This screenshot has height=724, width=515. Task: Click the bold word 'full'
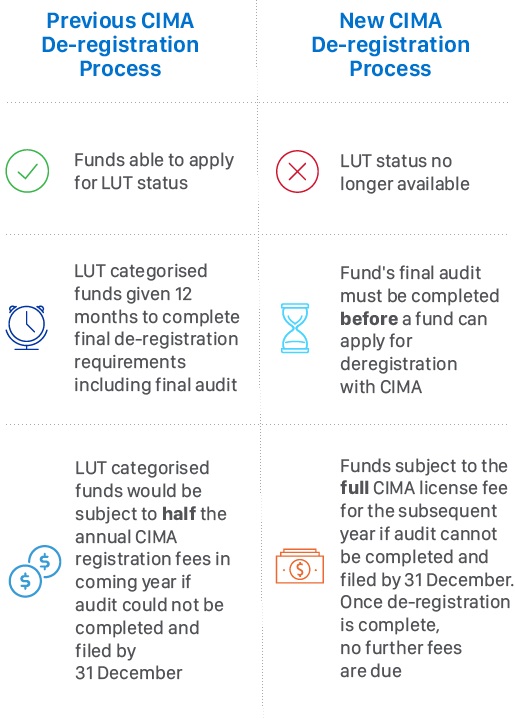pos(354,488)
